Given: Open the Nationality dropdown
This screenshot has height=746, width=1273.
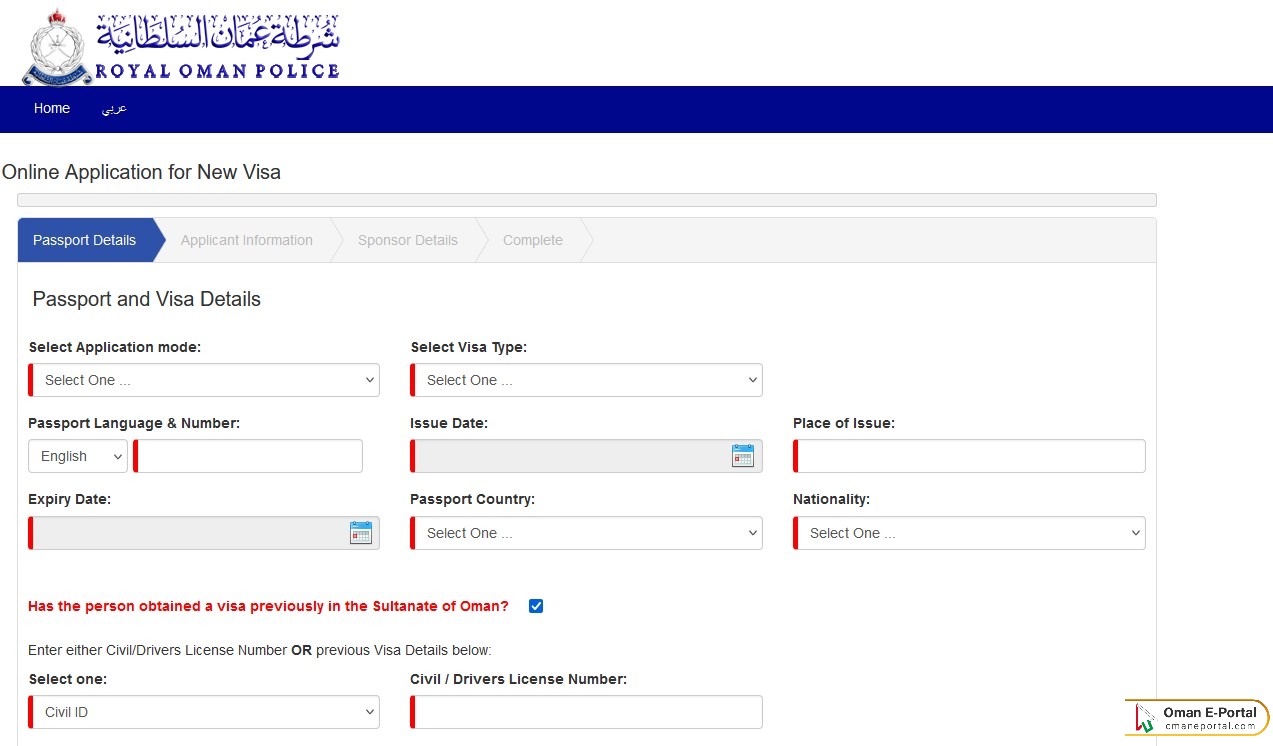Looking at the screenshot, I should [968, 532].
